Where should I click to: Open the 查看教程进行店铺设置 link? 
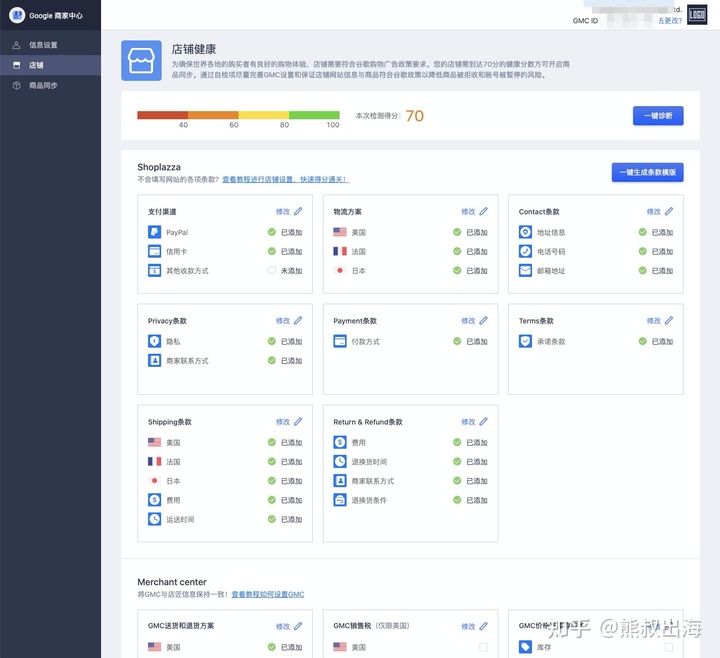point(286,180)
